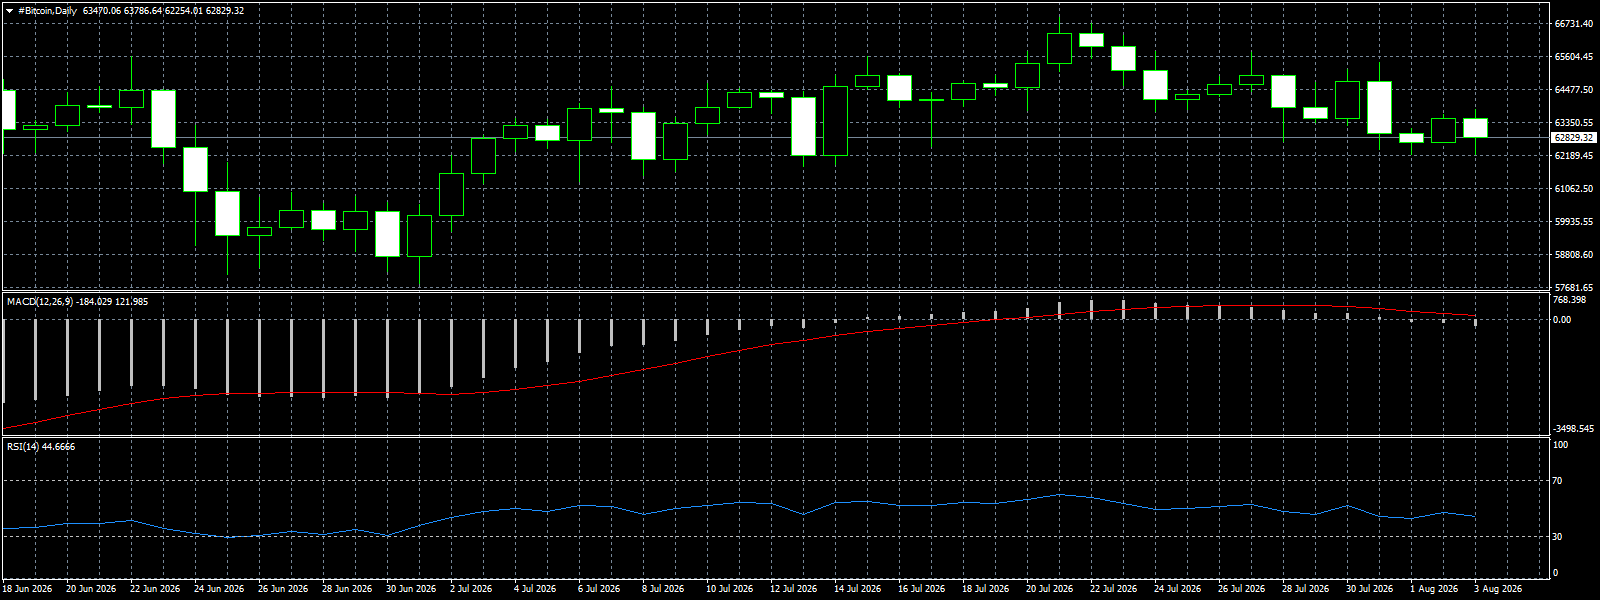
Task: Click the 20 Jul 2026 date label
Action: click(x=1051, y=589)
